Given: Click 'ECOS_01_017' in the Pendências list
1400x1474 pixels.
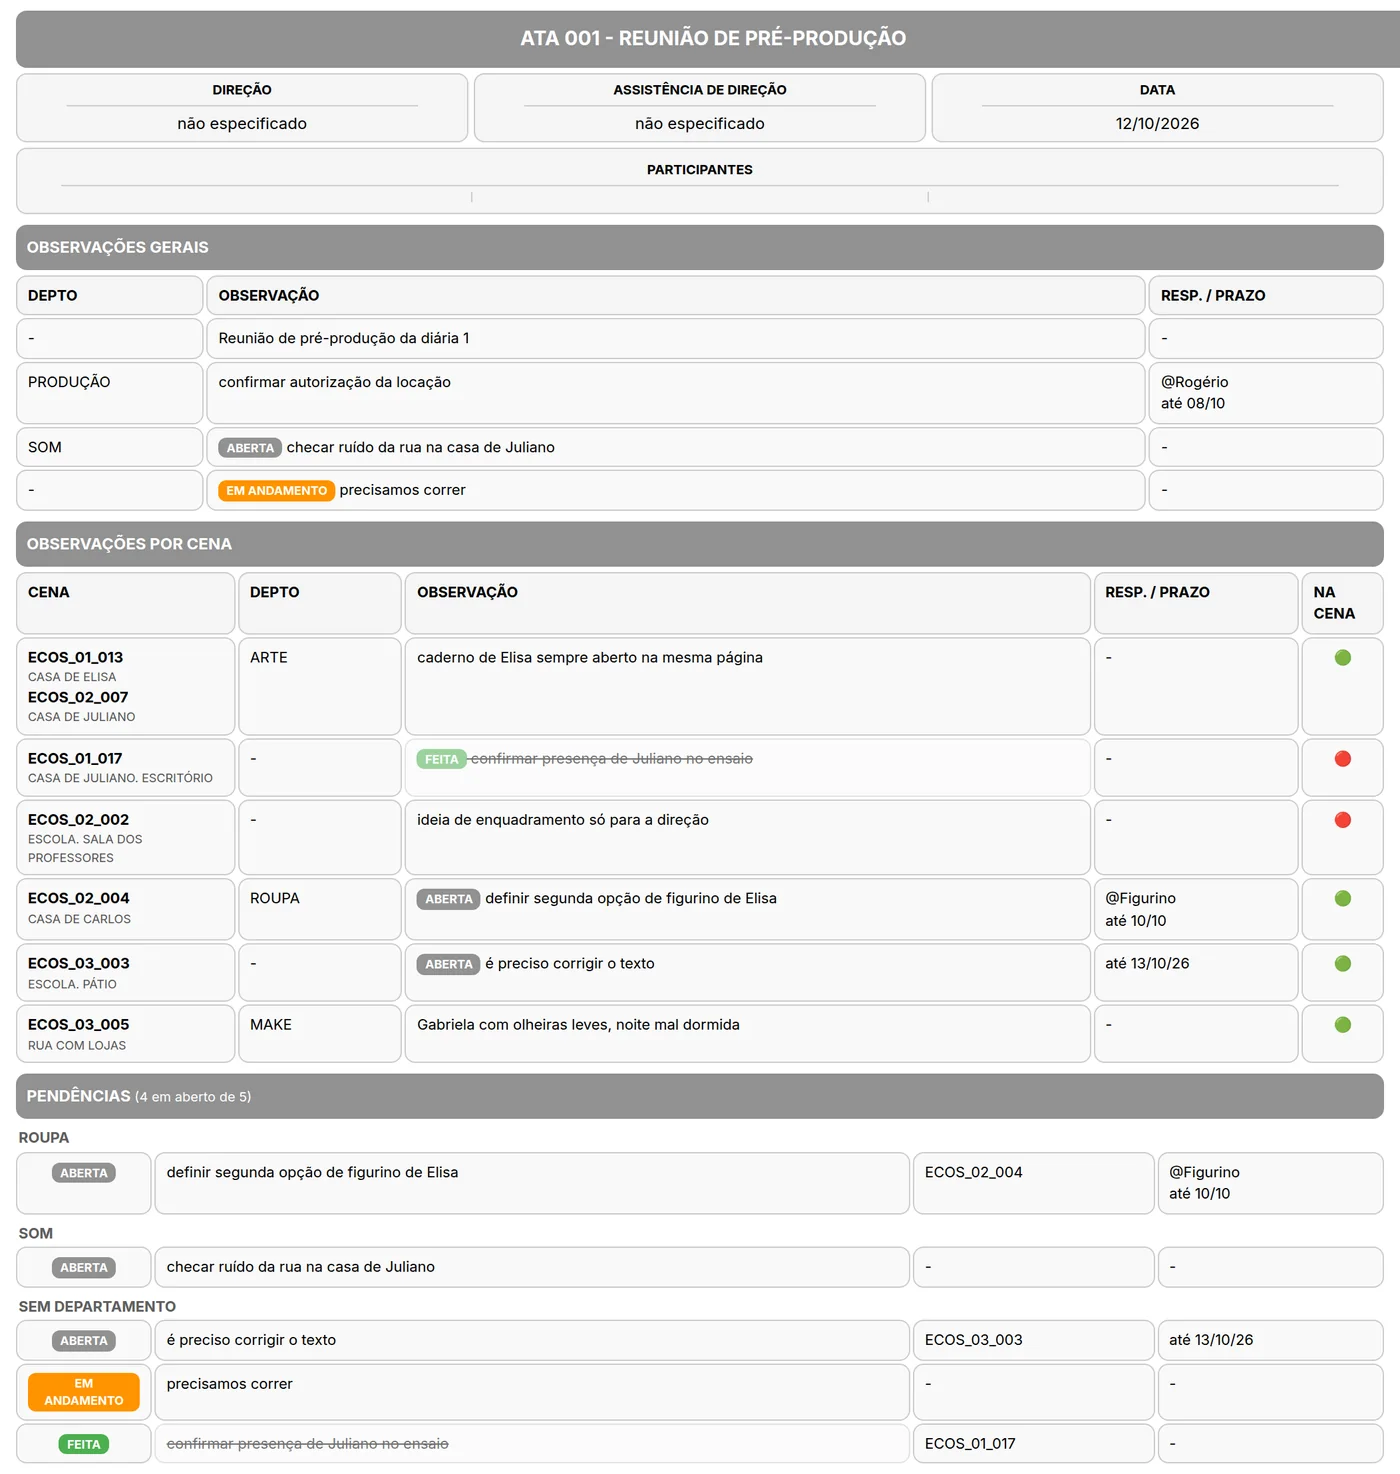Looking at the screenshot, I should [x=970, y=1445].
